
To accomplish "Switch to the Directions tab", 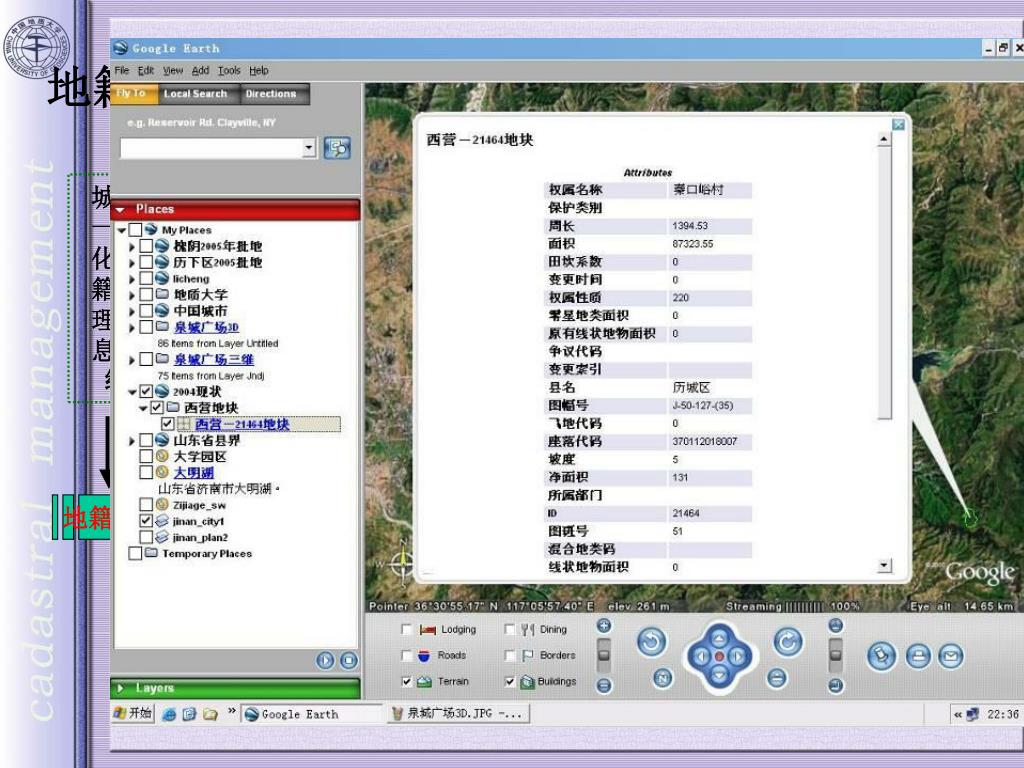I will pos(275,94).
